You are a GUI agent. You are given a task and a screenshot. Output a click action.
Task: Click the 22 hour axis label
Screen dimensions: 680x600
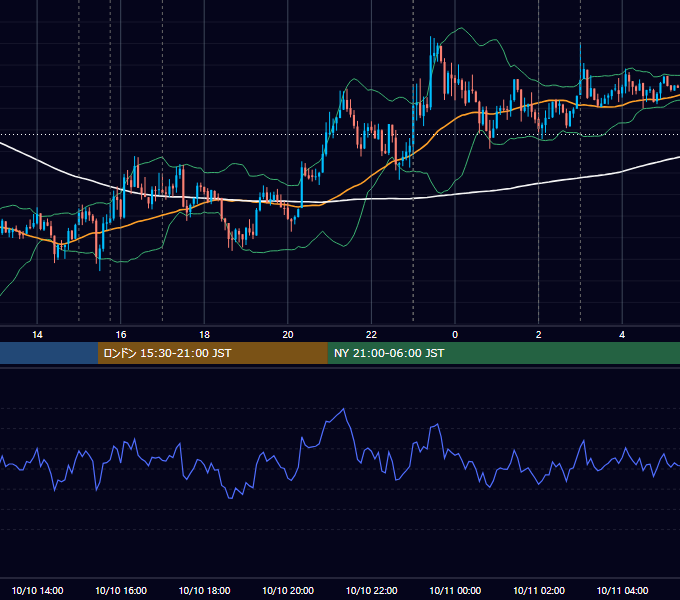click(371, 335)
